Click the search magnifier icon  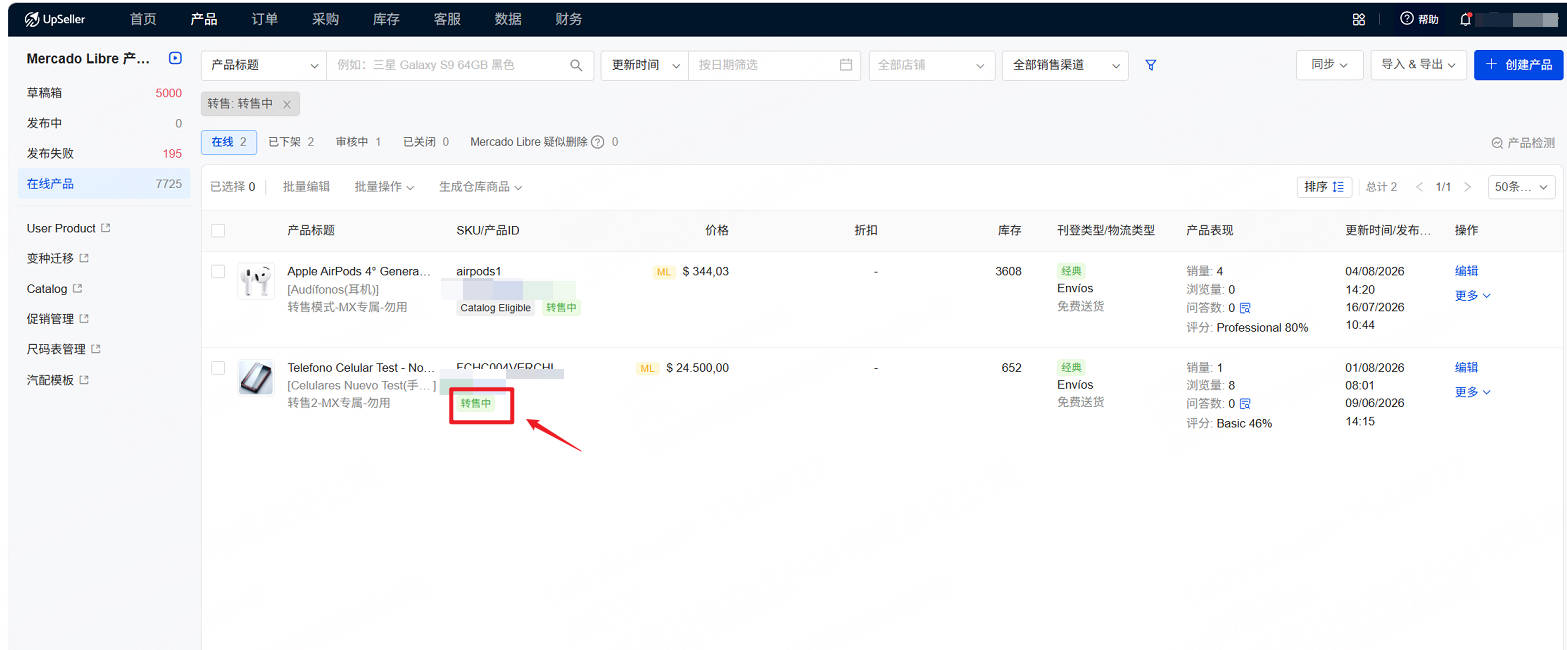pyautogui.click(x=576, y=65)
